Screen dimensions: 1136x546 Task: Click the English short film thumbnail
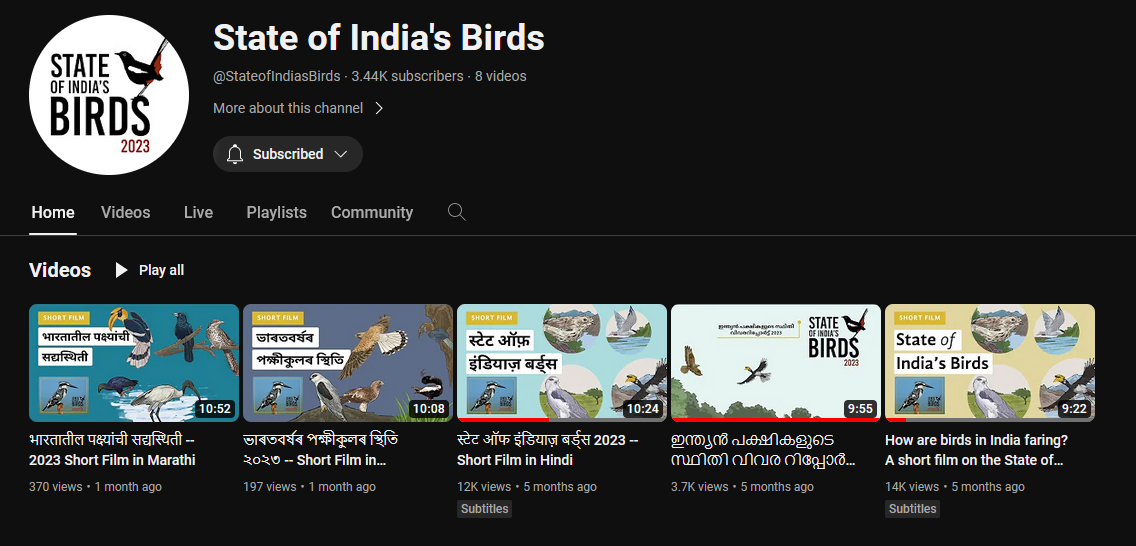tap(990, 362)
